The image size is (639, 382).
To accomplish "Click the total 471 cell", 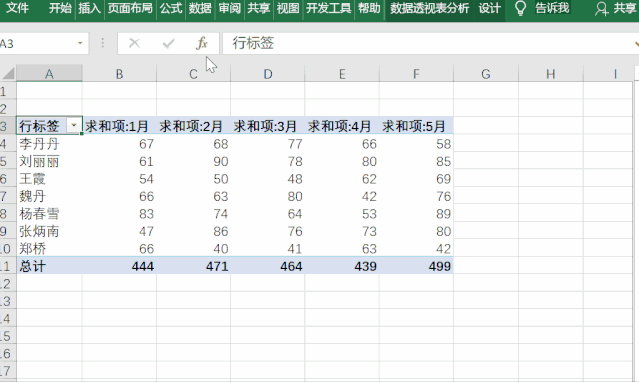I will pos(194,266).
